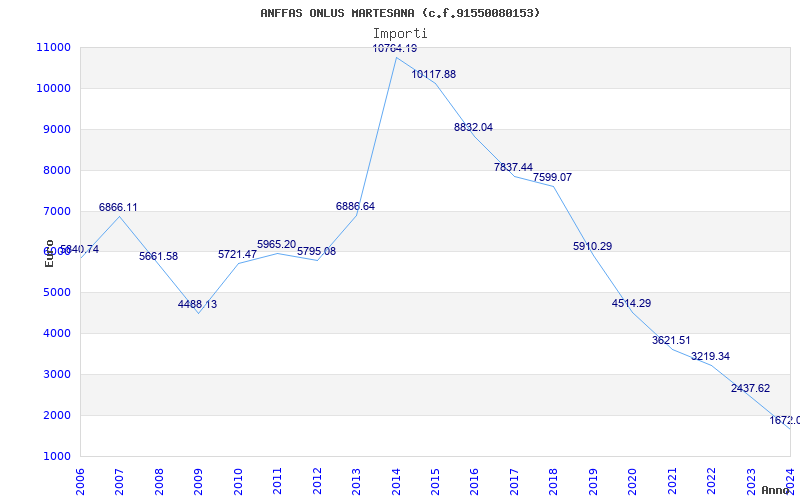Click the 2007 x-axis year label
This screenshot has width=800, height=500.
tap(119, 481)
